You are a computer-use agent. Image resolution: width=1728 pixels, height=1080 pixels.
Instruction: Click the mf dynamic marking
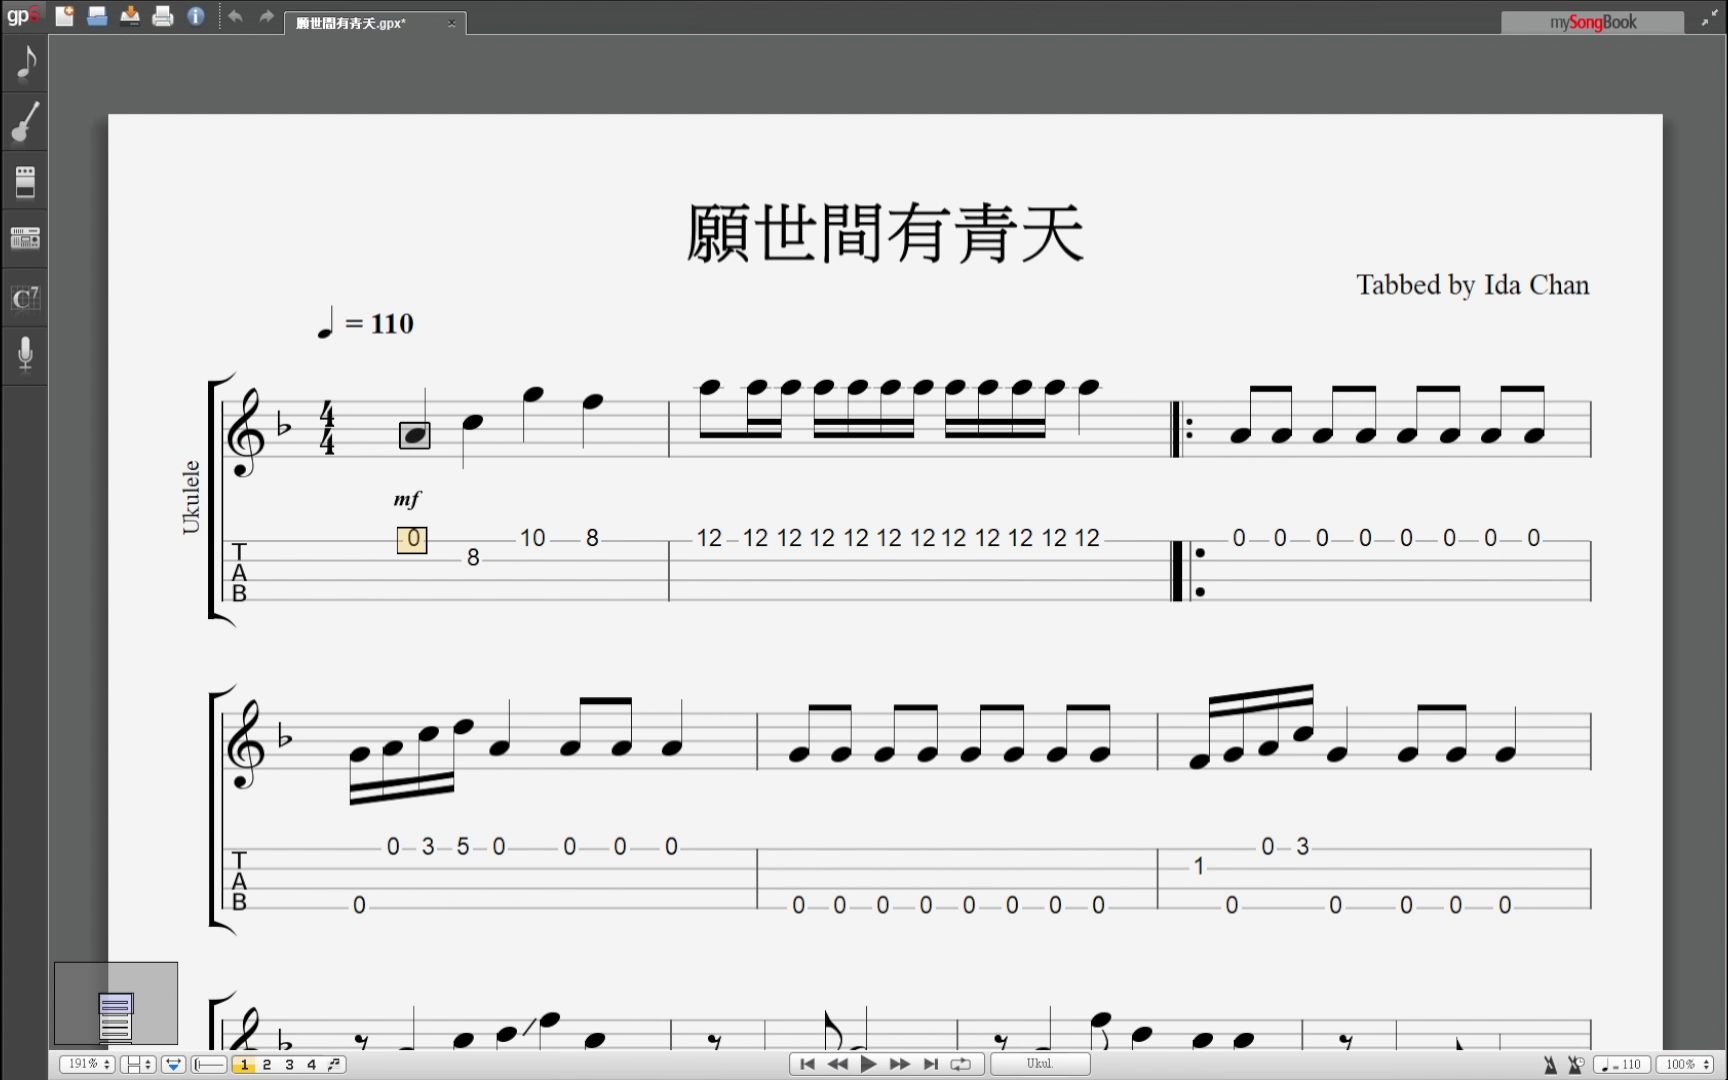tap(407, 499)
